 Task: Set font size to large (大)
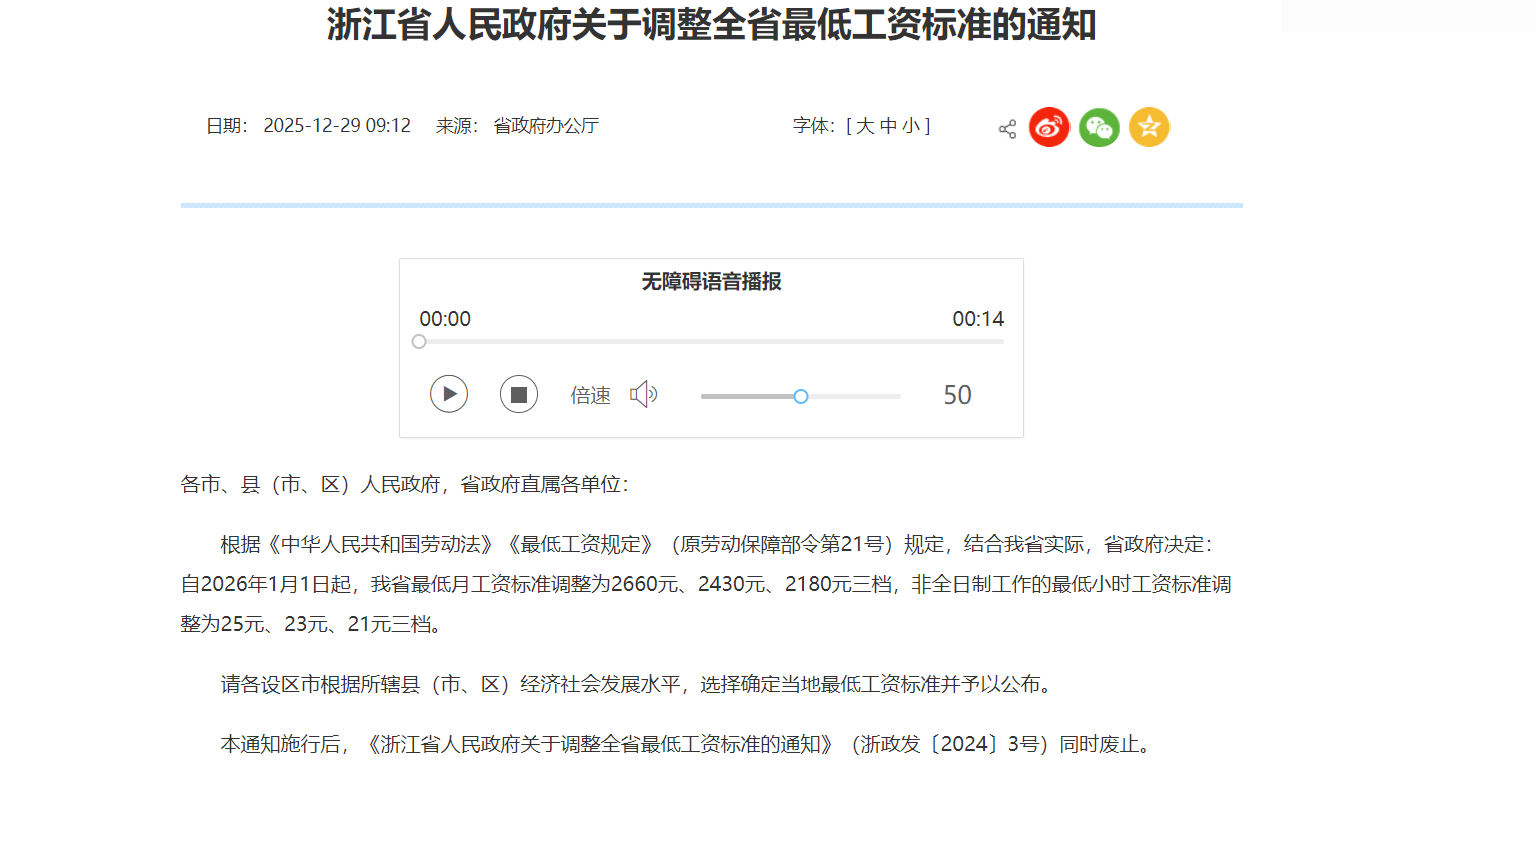pyautogui.click(x=865, y=125)
